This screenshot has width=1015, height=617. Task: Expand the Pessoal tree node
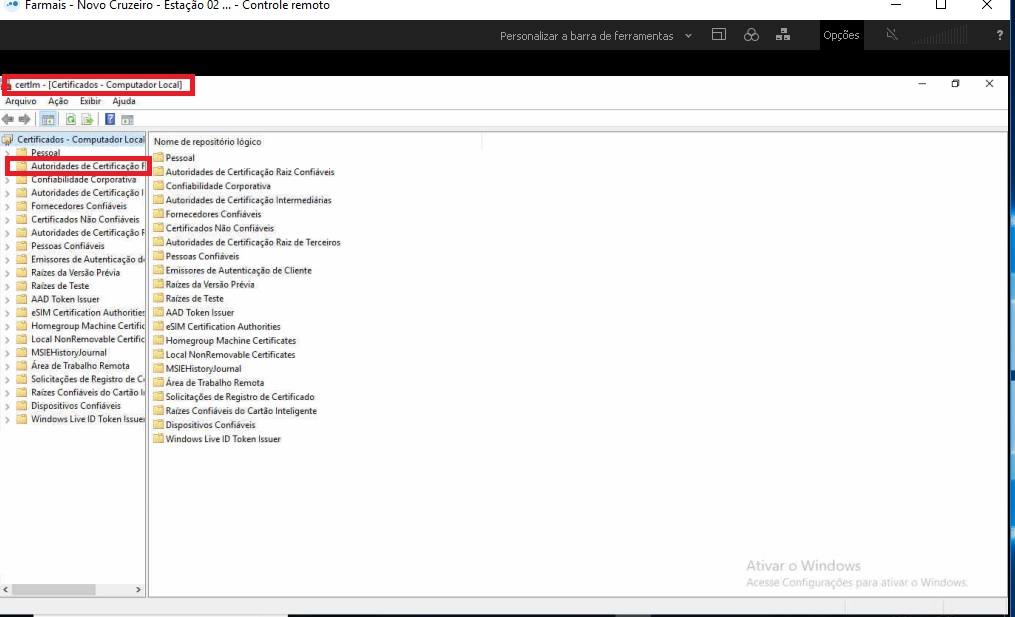pos(8,153)
